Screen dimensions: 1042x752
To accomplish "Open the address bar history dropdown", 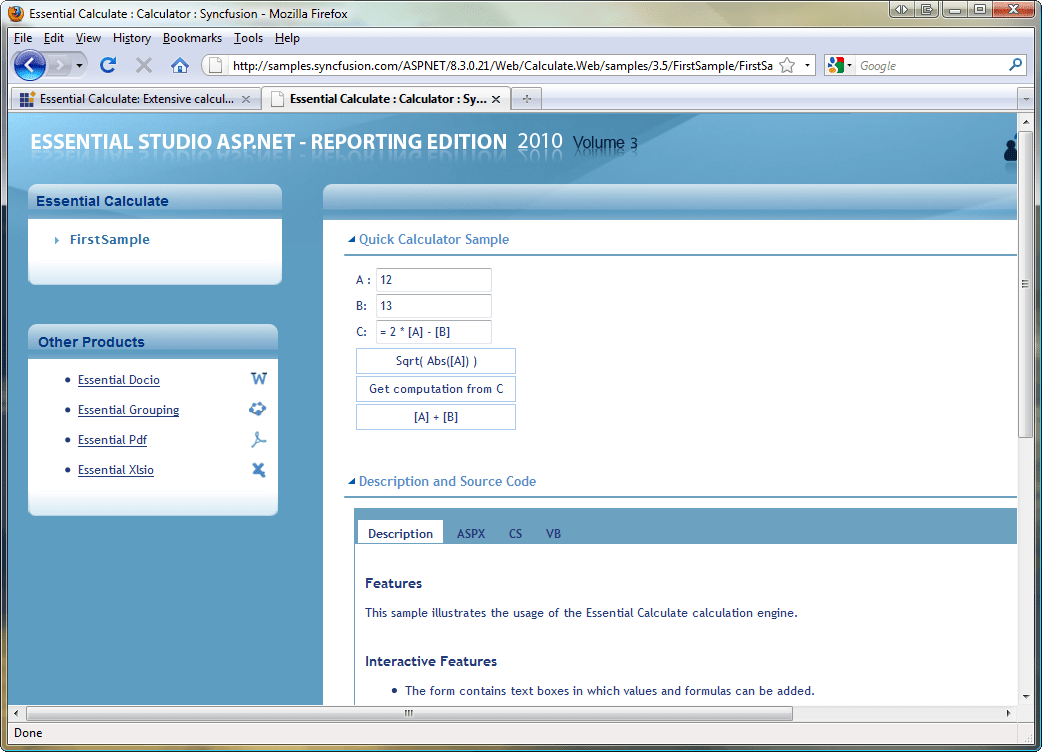I will click(807, 65).
